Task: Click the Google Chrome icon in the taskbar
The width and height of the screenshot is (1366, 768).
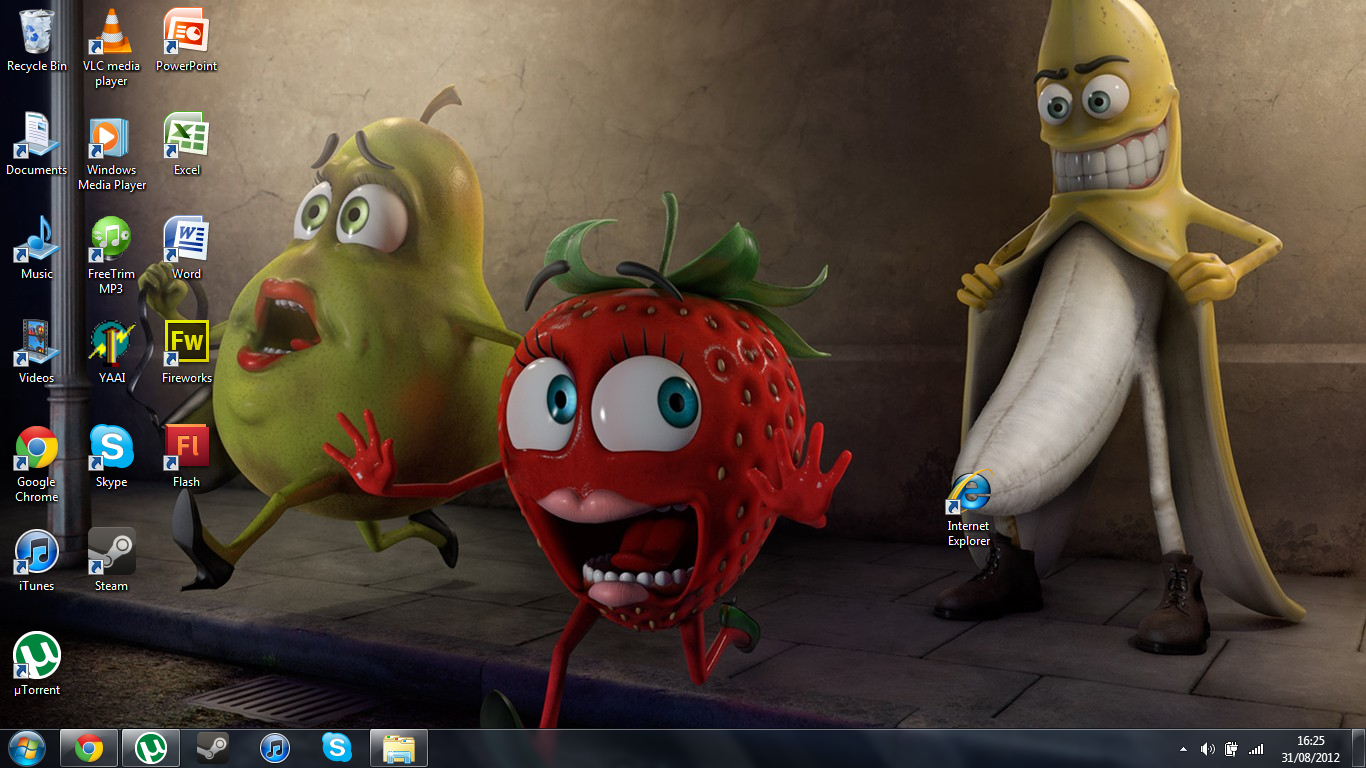Action: pyautogui.click(x=89, y=748)
